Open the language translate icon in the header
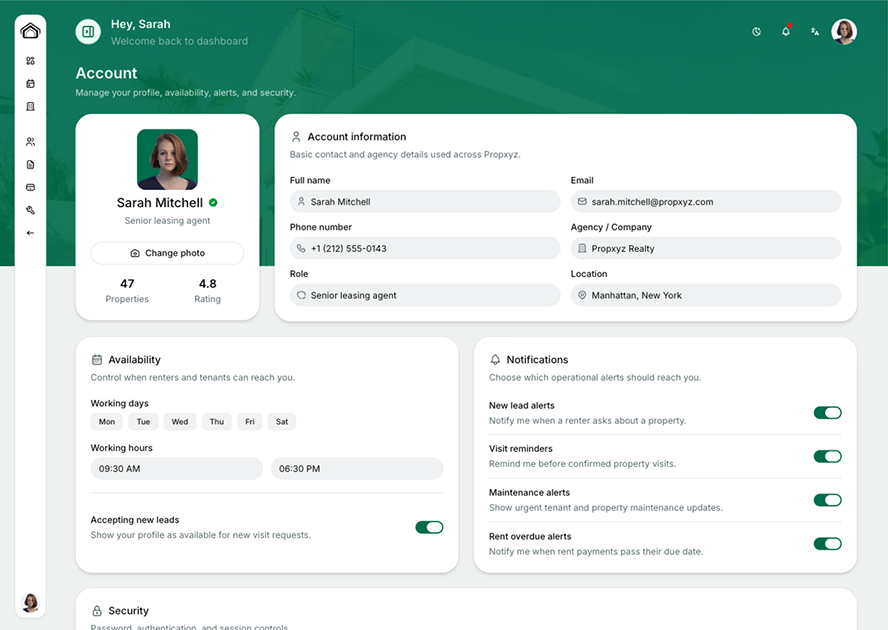 pyautogui.click(x=815, y=32)
